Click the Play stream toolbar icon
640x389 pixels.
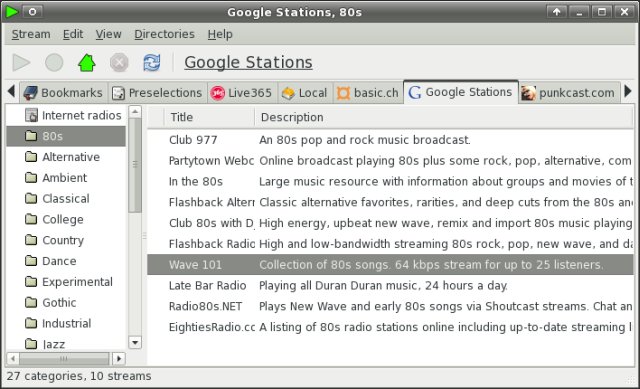pyautogui.click(x=21, y=62)
